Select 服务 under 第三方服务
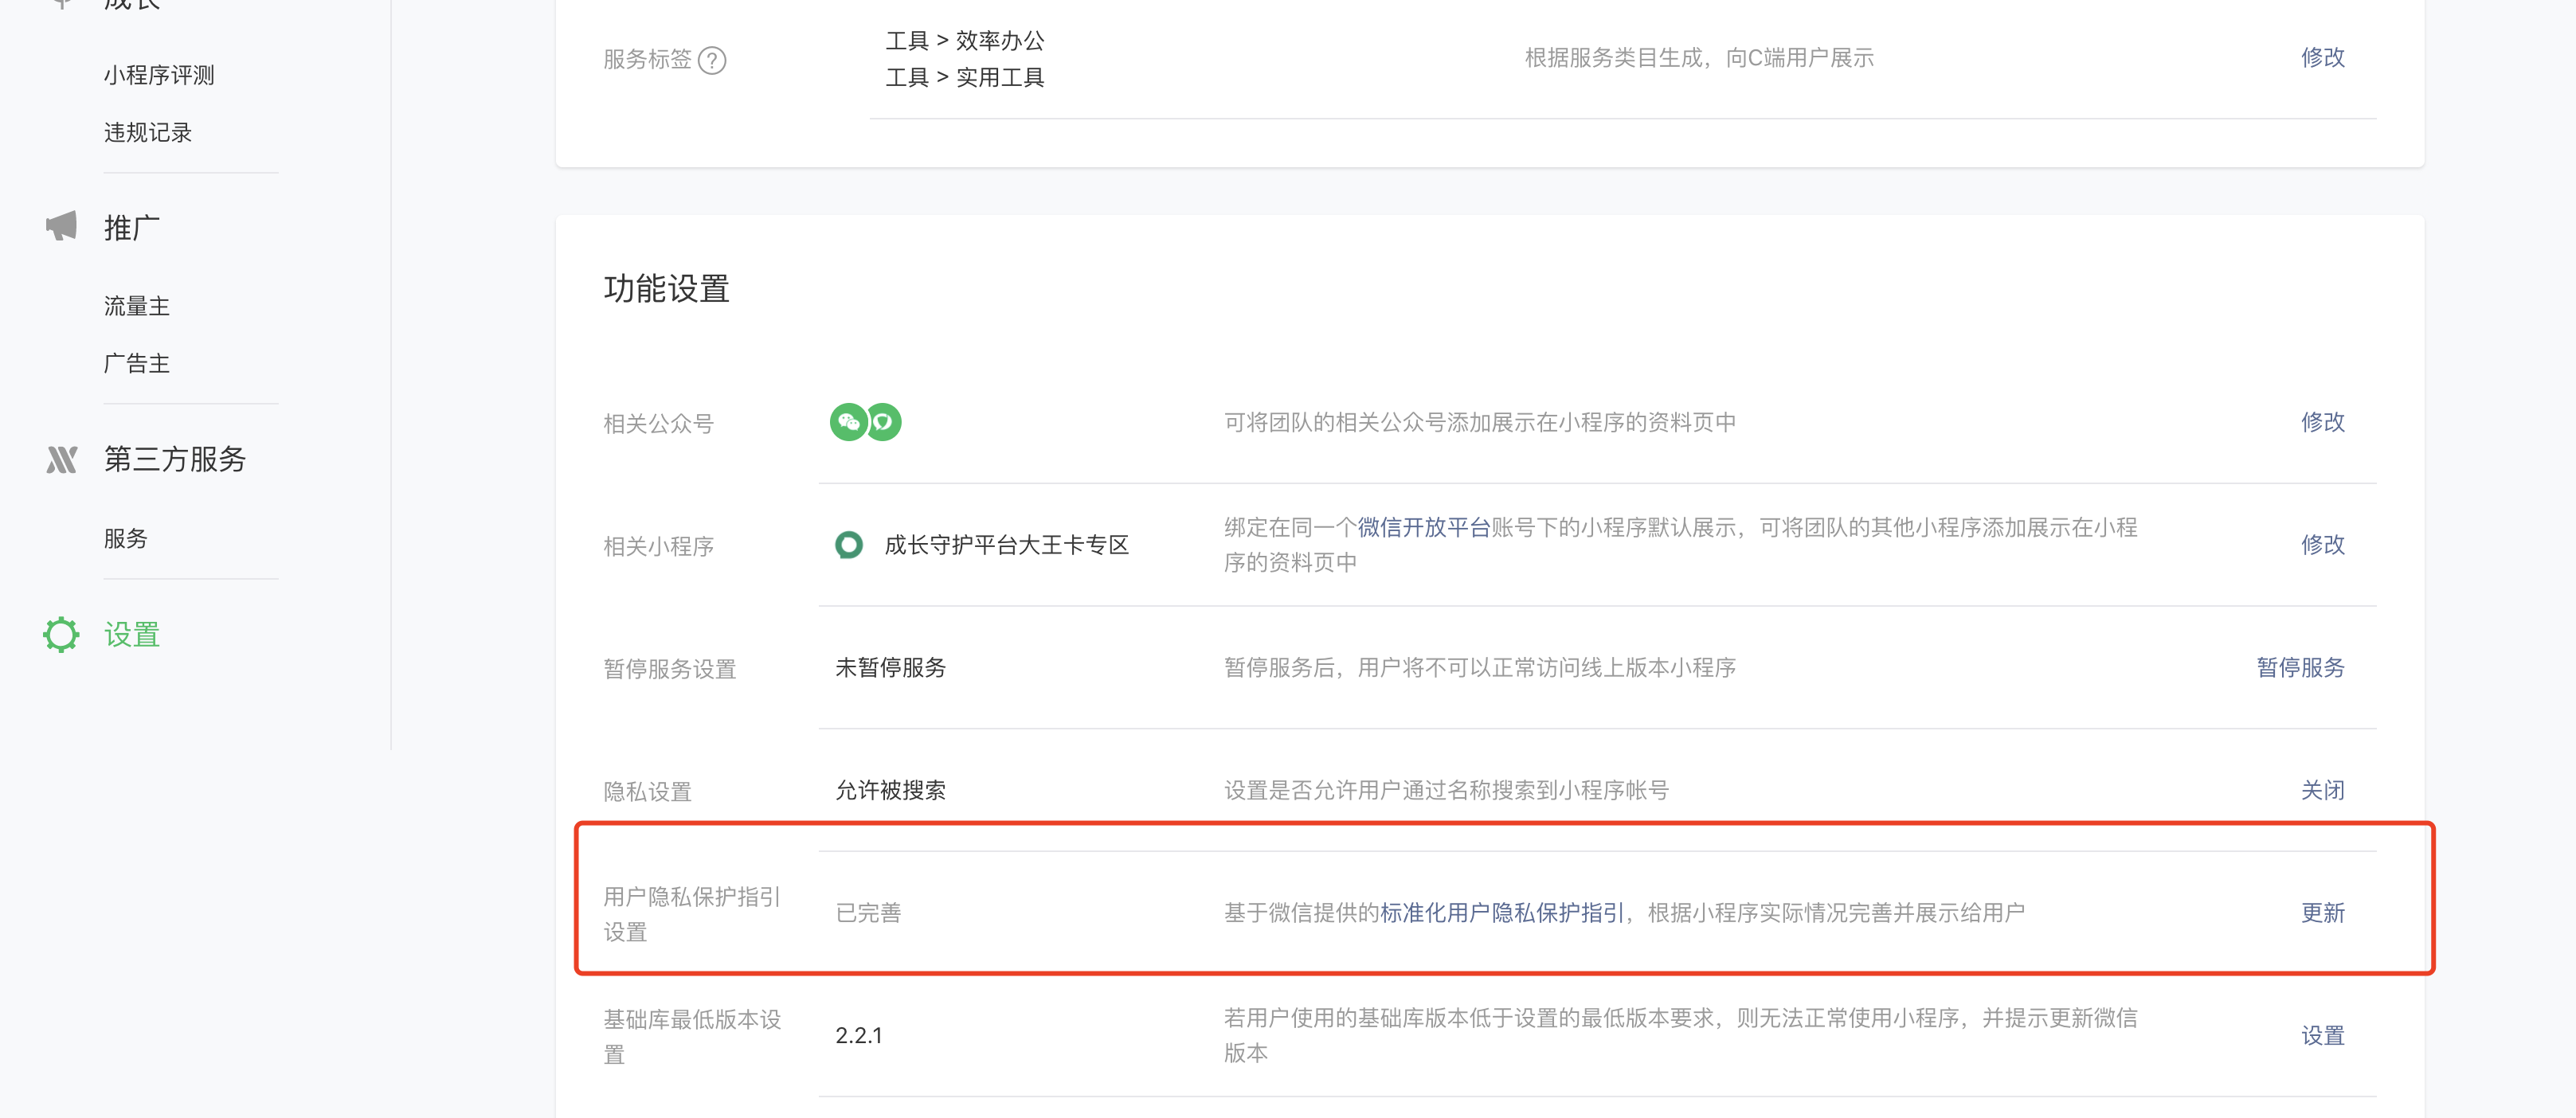 pos(125,538)
